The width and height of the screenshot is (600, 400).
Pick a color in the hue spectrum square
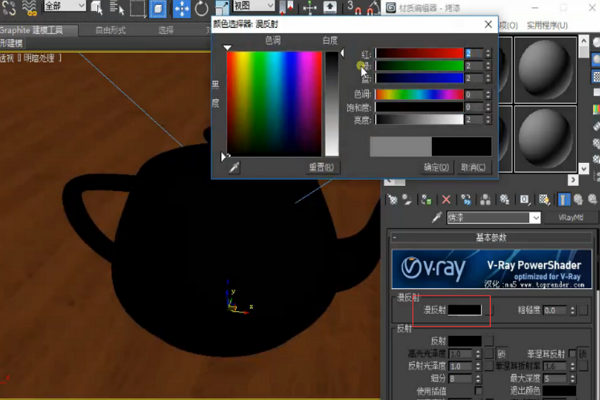point(274,103)
